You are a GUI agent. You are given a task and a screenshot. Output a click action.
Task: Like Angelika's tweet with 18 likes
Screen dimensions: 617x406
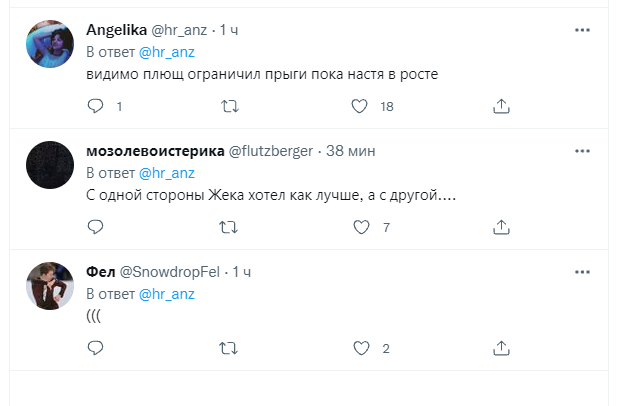(x=361, y=106)
